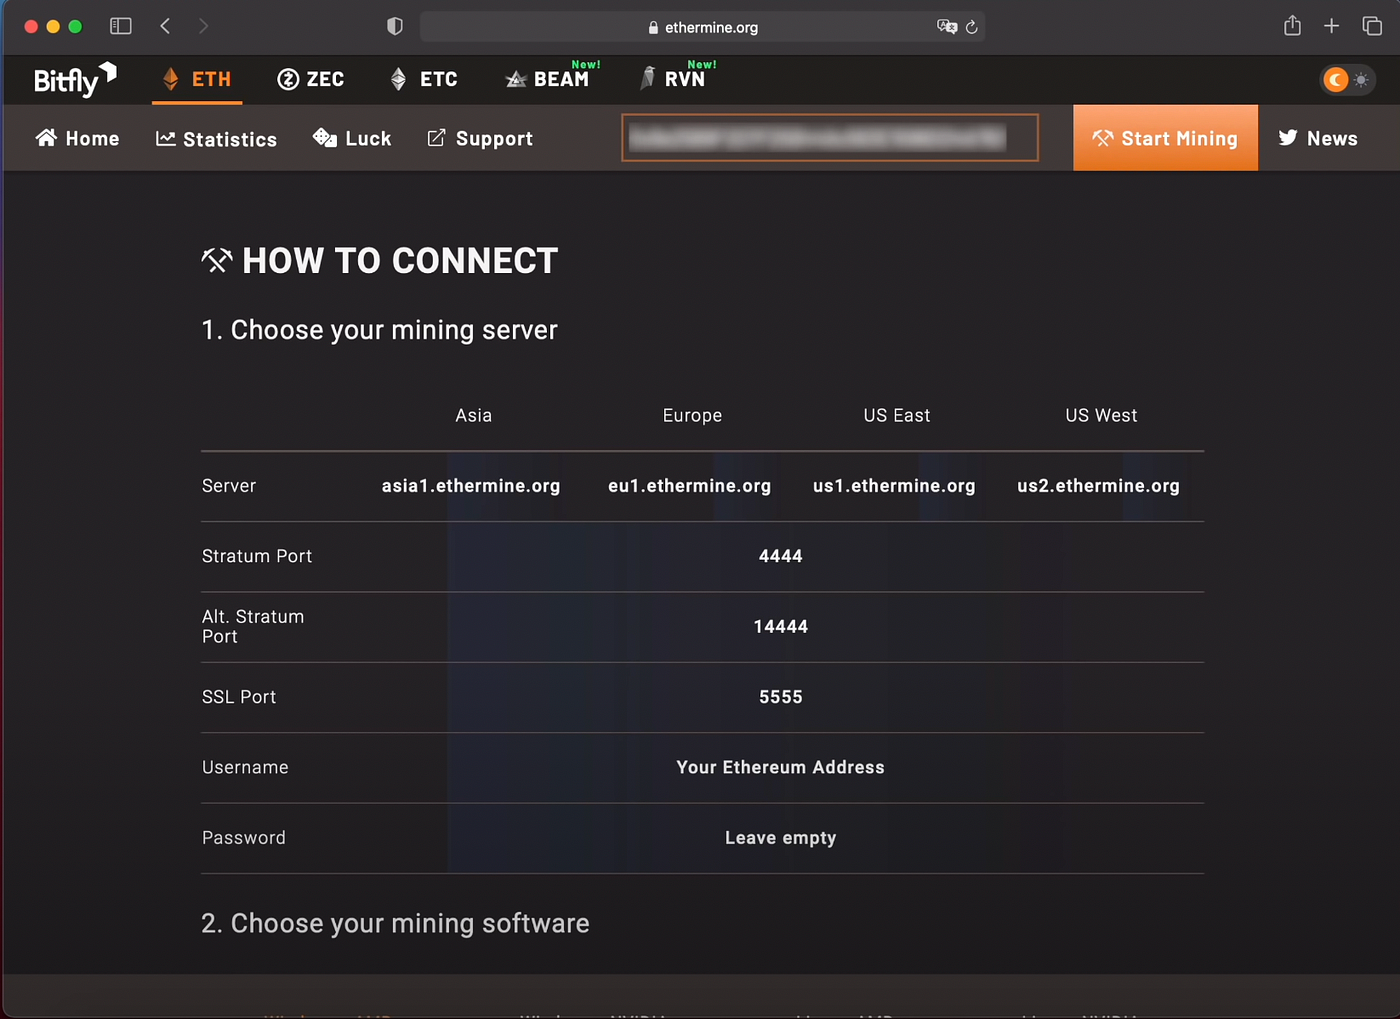
Task: Show the tab overview
Action: [1372, 26]
